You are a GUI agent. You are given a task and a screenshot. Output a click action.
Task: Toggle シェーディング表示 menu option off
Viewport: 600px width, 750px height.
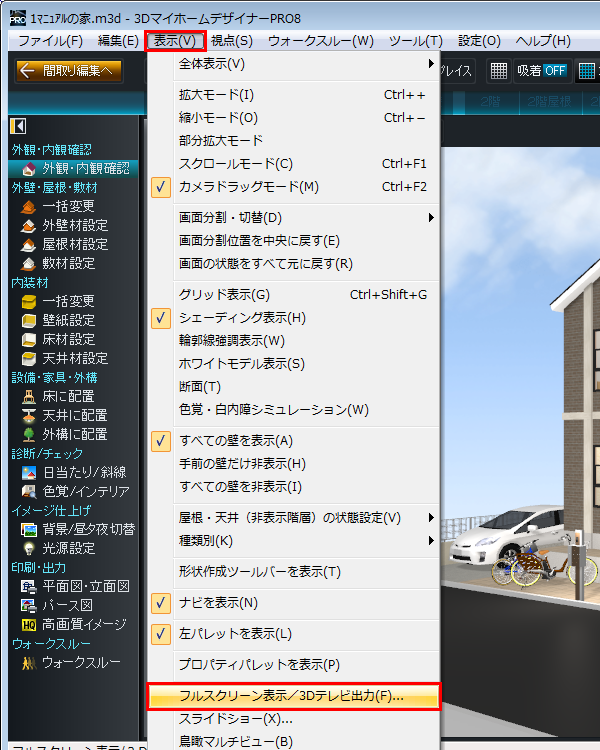(242, 317)
